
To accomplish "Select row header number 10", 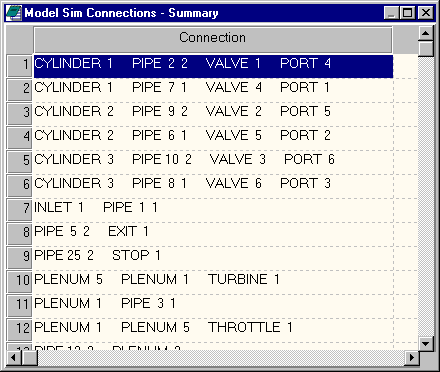I will tap(19, 281).
